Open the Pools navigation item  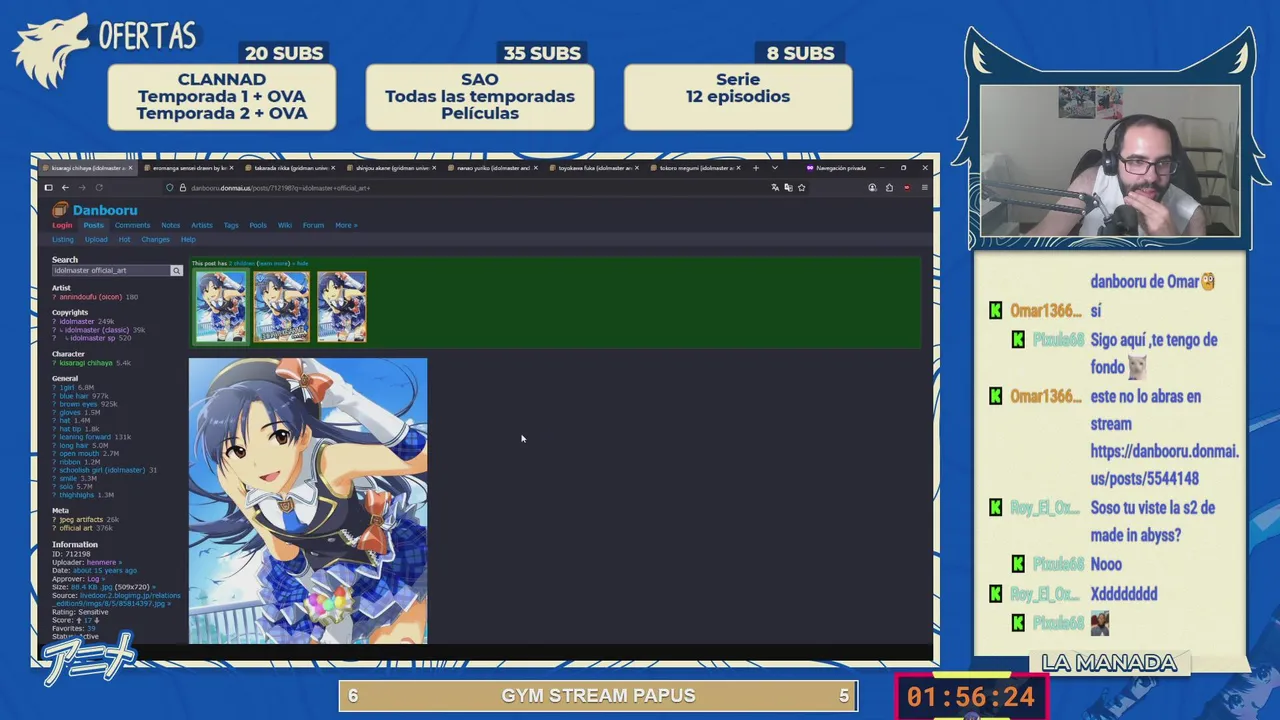(x=258, y=225)
